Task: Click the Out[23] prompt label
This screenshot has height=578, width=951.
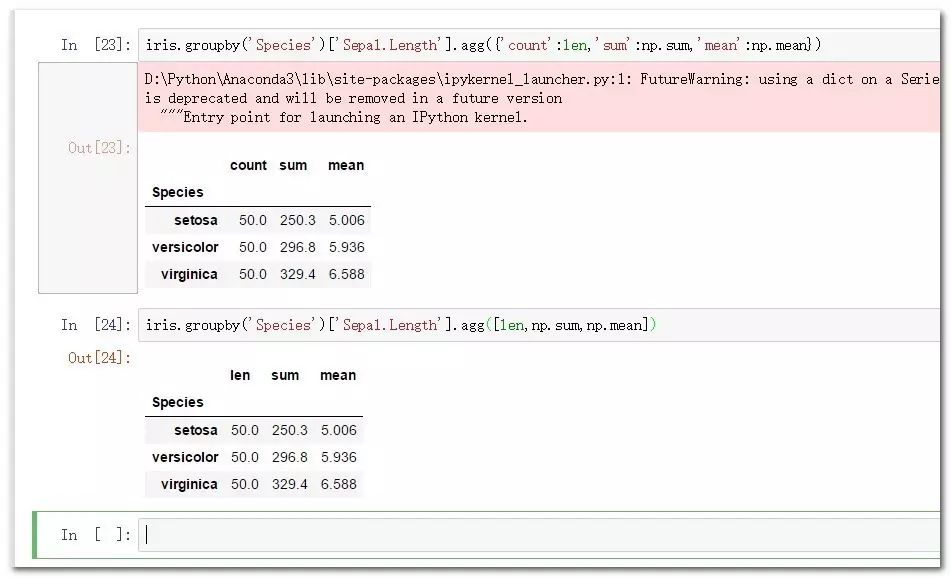Action: tap(99, 148)
